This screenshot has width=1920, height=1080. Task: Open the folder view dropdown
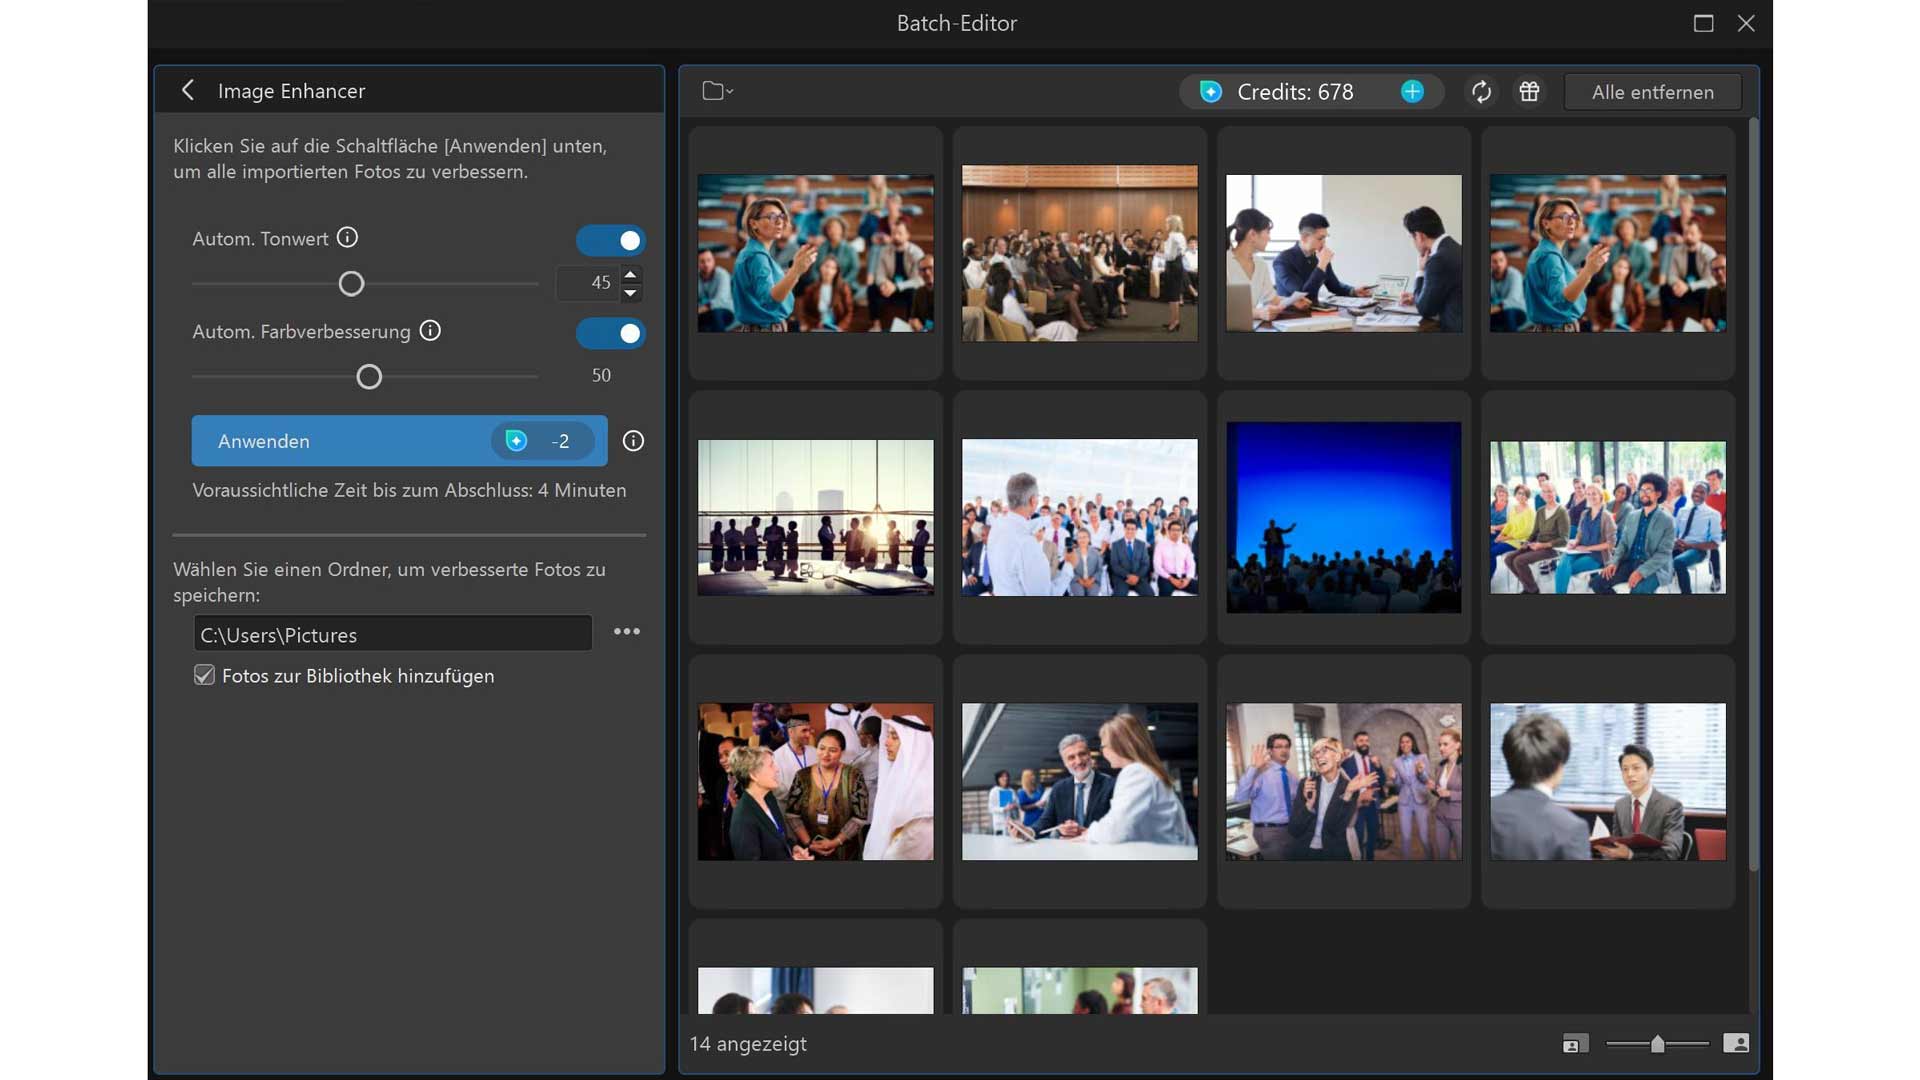tap(717, 90)
